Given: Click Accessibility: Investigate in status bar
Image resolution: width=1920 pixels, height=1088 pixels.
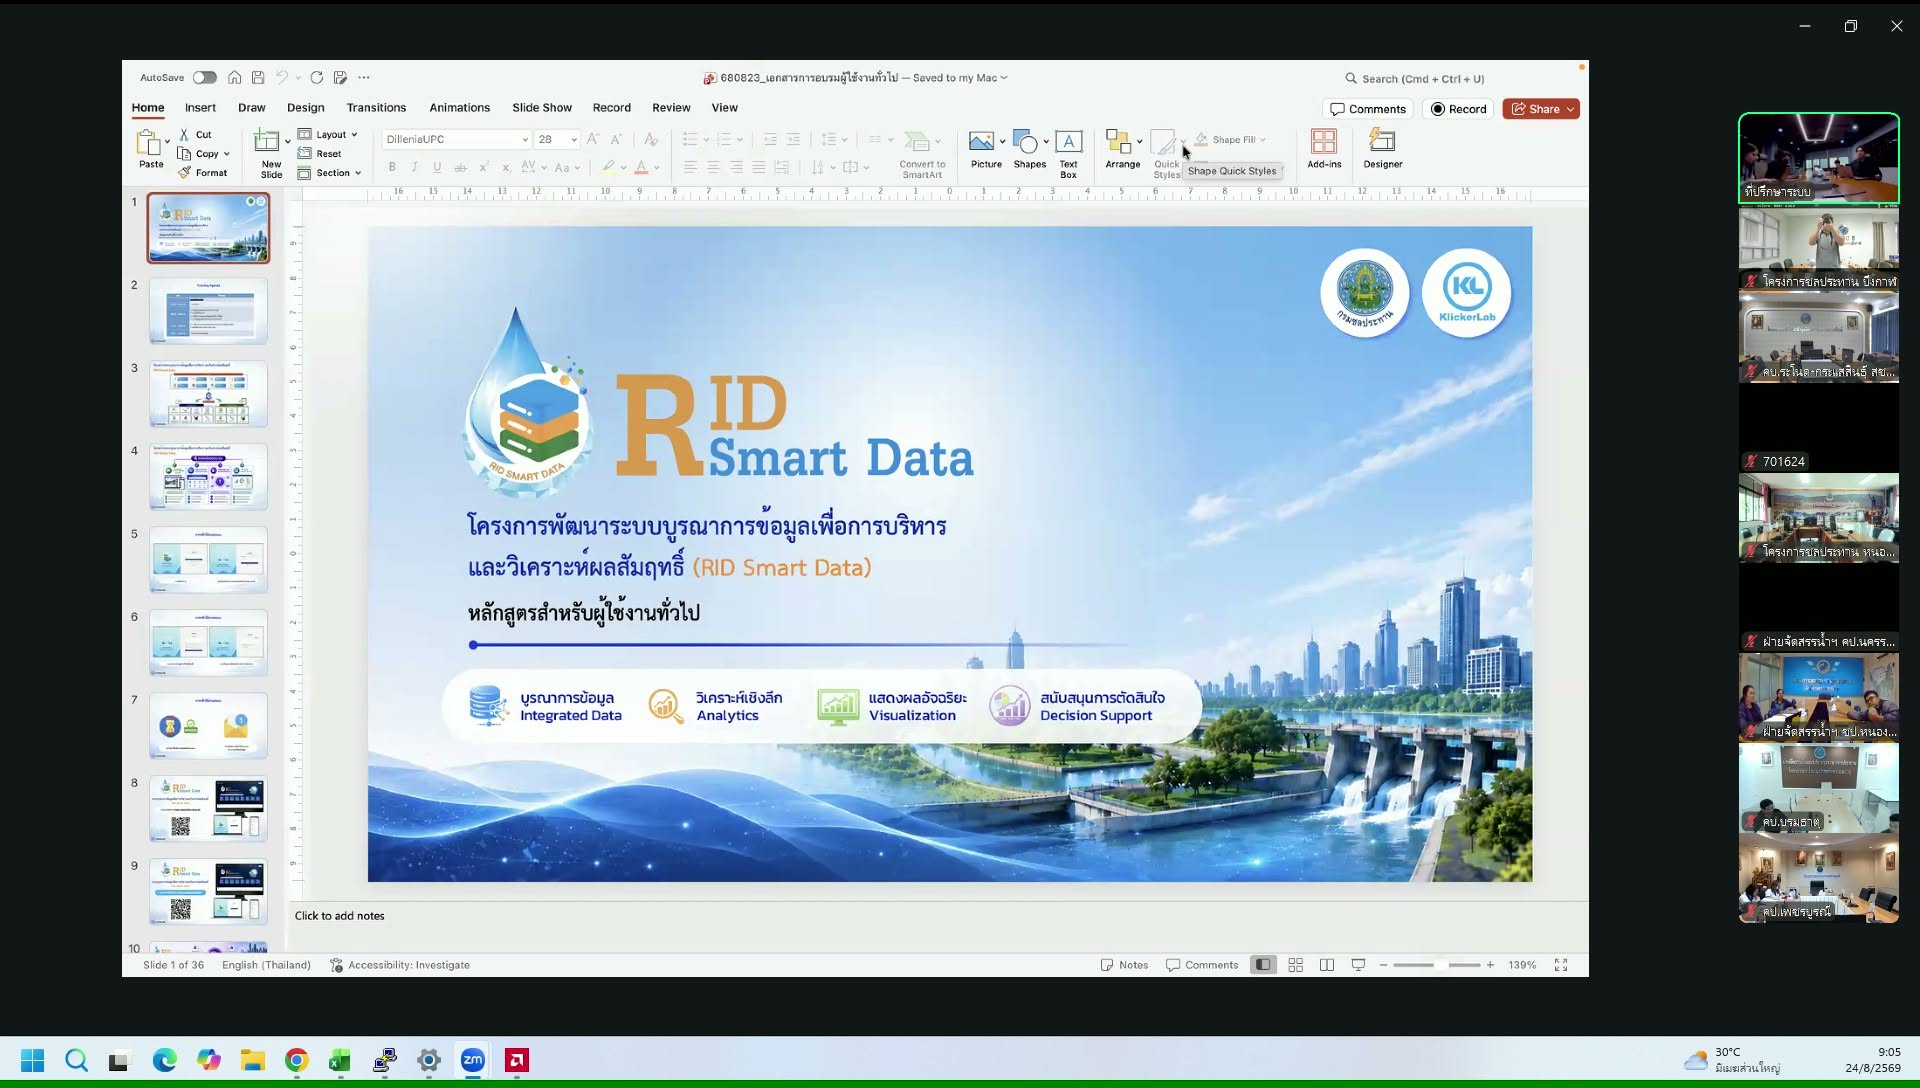Looking at the screenshot, I should click(x=400, y=965).
